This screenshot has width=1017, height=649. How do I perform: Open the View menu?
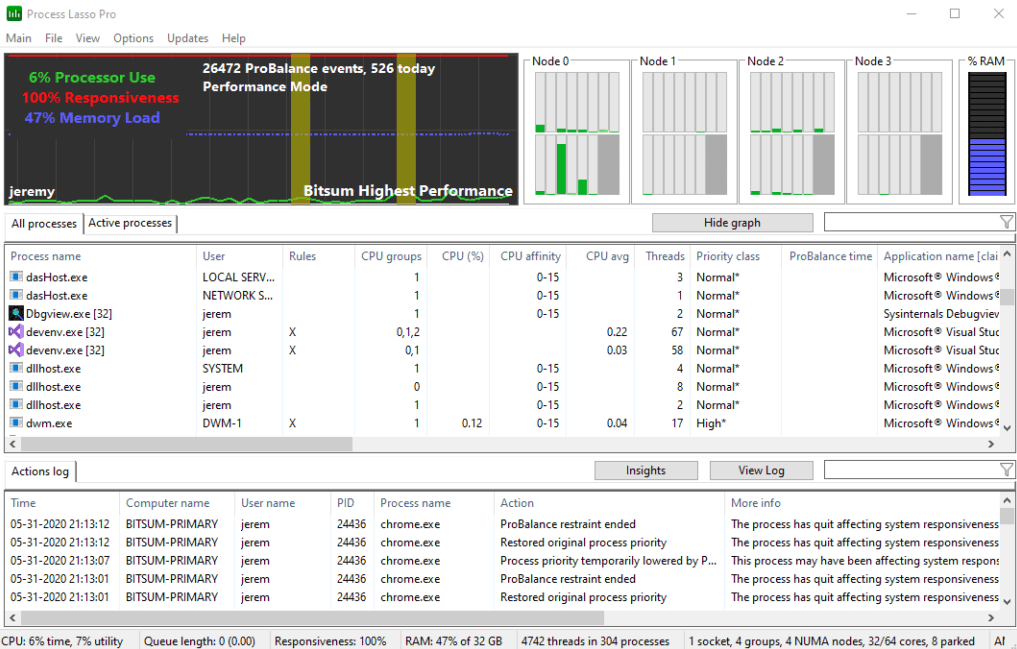88,38
